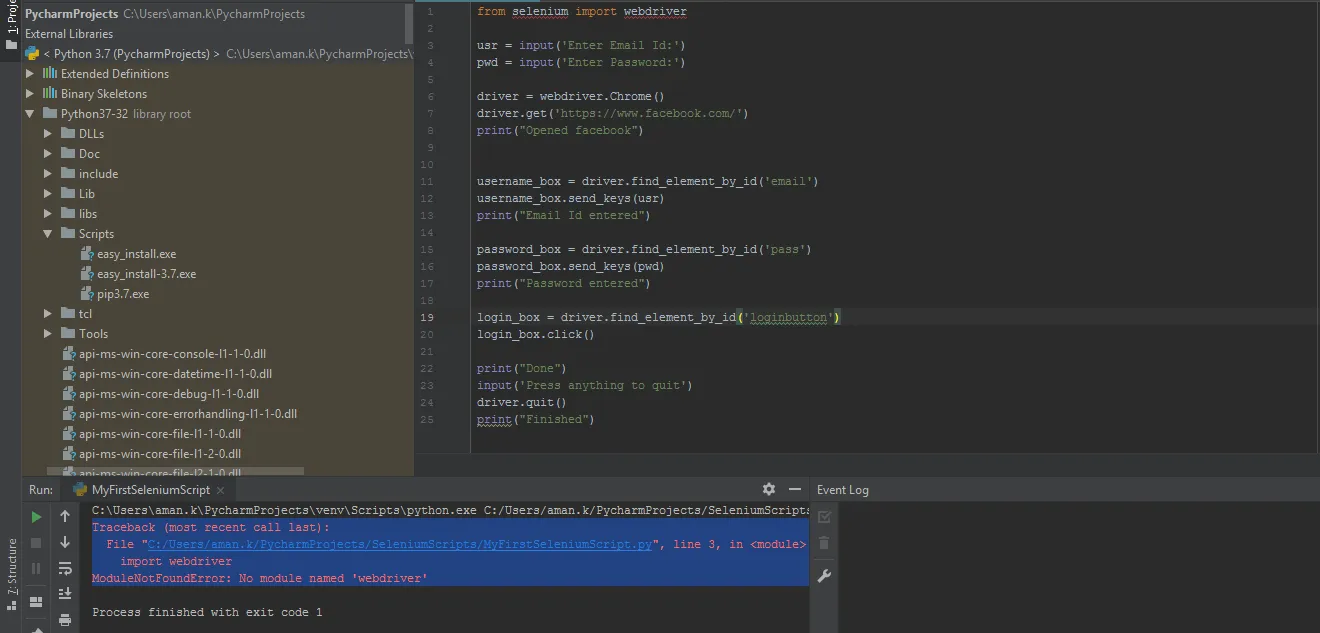This screenshot has width=1320, height=633.
Task: Select the MyFirstSeleniumScript run tab
Action: 150,490
